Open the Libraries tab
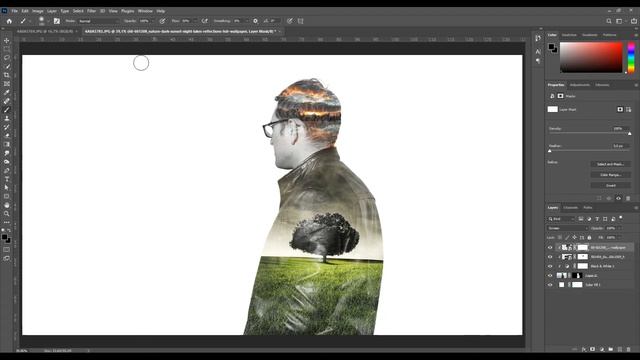This screenshot has height=360, width=640. [602, 85]
